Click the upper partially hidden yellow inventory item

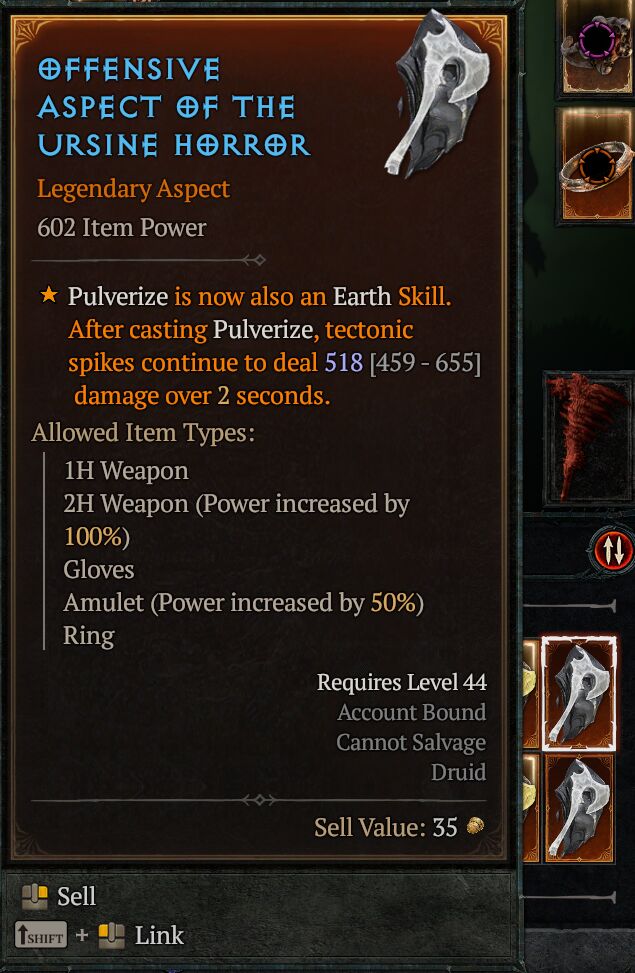(x=531, y=693)
